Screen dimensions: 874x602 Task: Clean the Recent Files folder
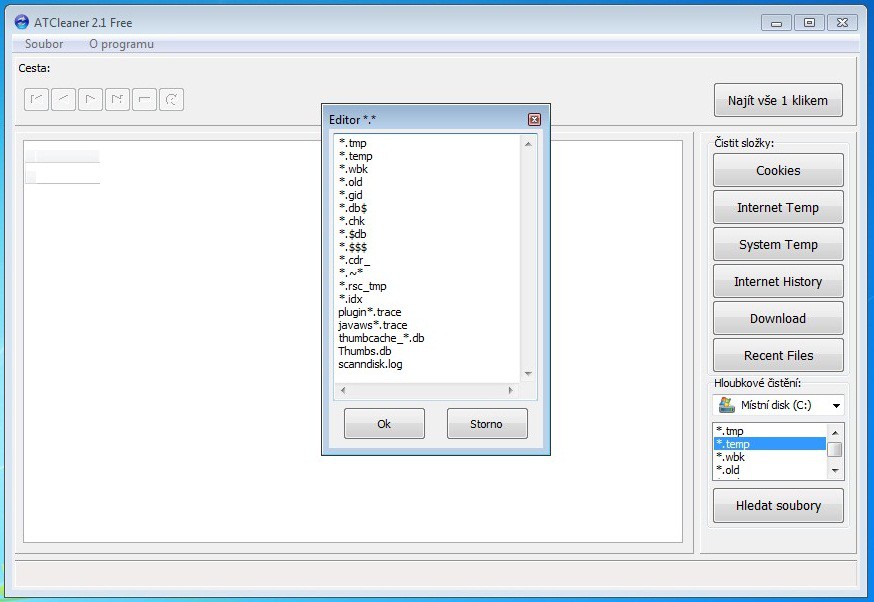pos(778,355)
